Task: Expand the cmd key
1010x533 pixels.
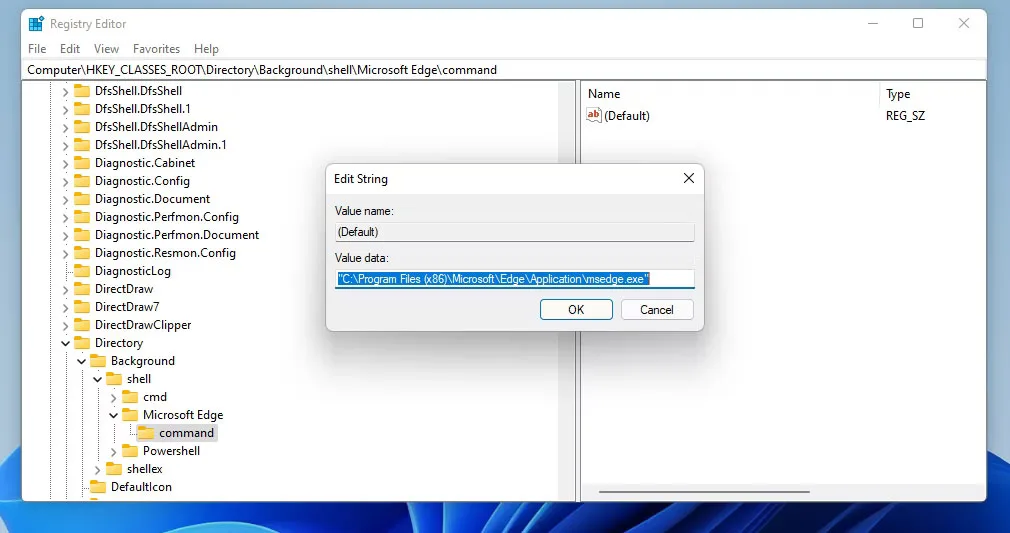Action: pyautogui.click(x=113, y=399)
